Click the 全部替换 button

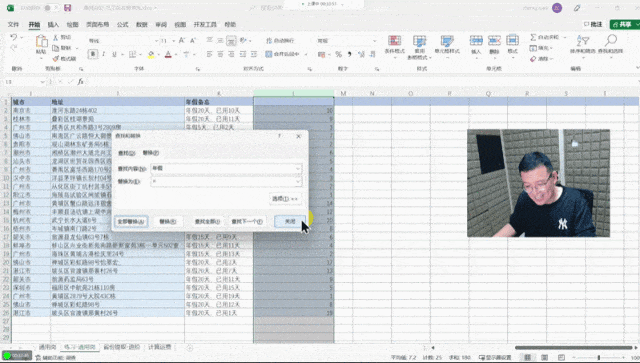coord(131,221)
